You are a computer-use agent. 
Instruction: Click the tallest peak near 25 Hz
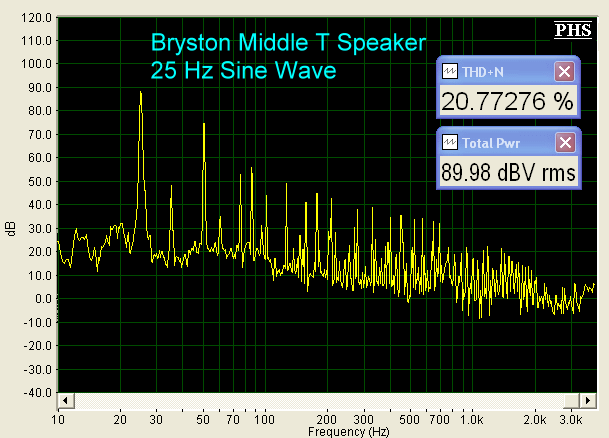[x=141, y=93]
